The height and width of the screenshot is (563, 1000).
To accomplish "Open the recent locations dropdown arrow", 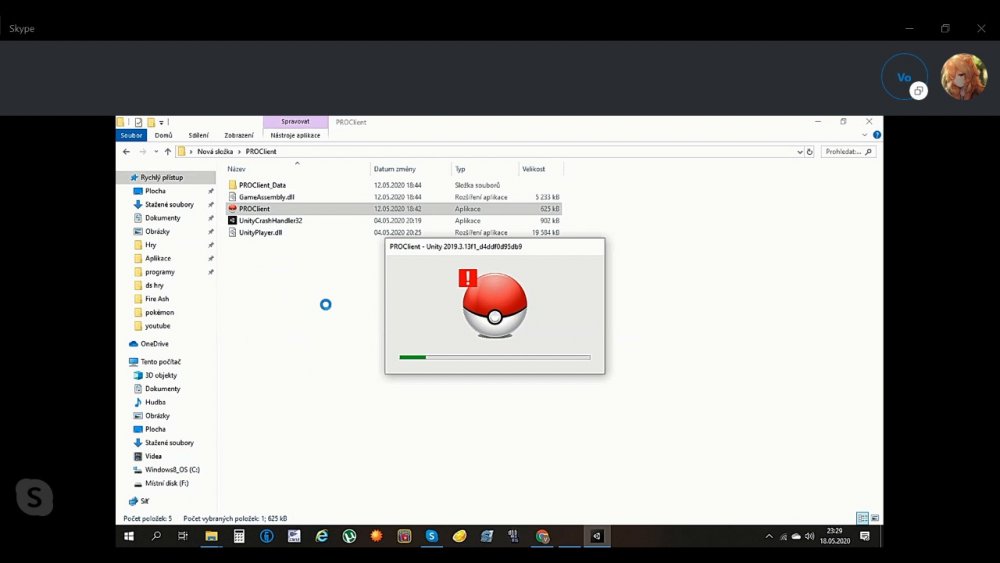I will pyautogui.click(x=155, y=152).
